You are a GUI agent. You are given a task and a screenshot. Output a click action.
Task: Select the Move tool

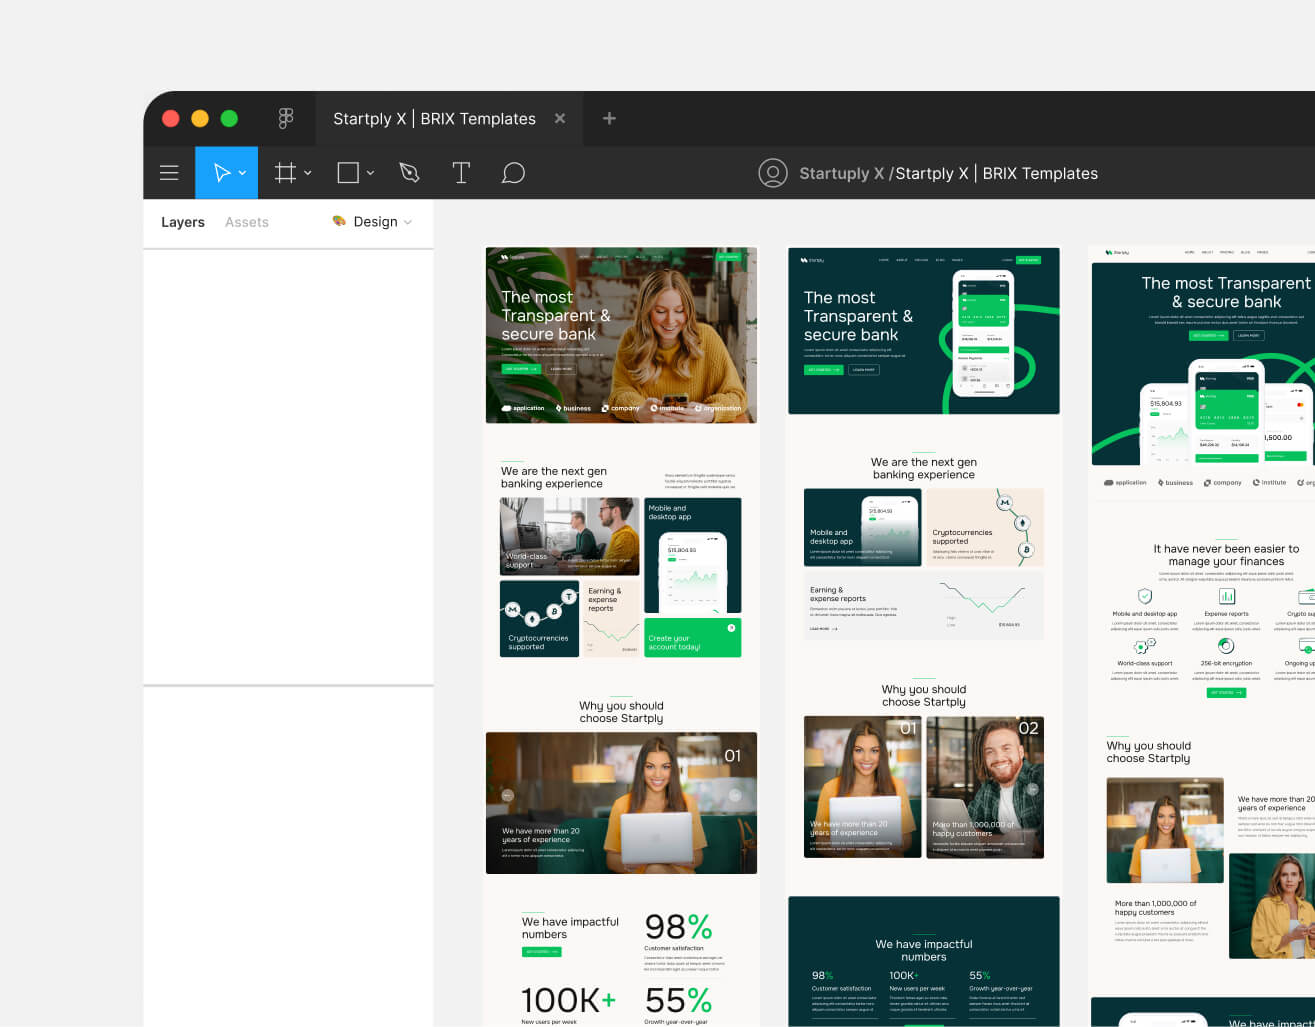tap(220, 172)
